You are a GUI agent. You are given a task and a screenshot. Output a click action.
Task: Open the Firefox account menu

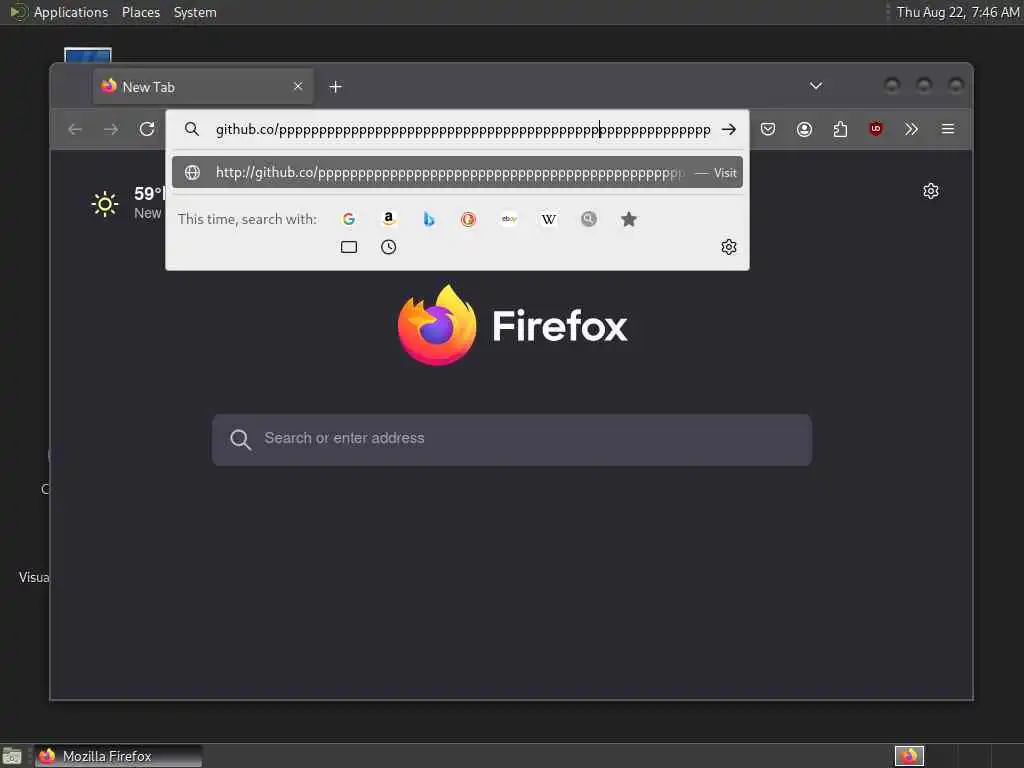[x=805, y=129]
